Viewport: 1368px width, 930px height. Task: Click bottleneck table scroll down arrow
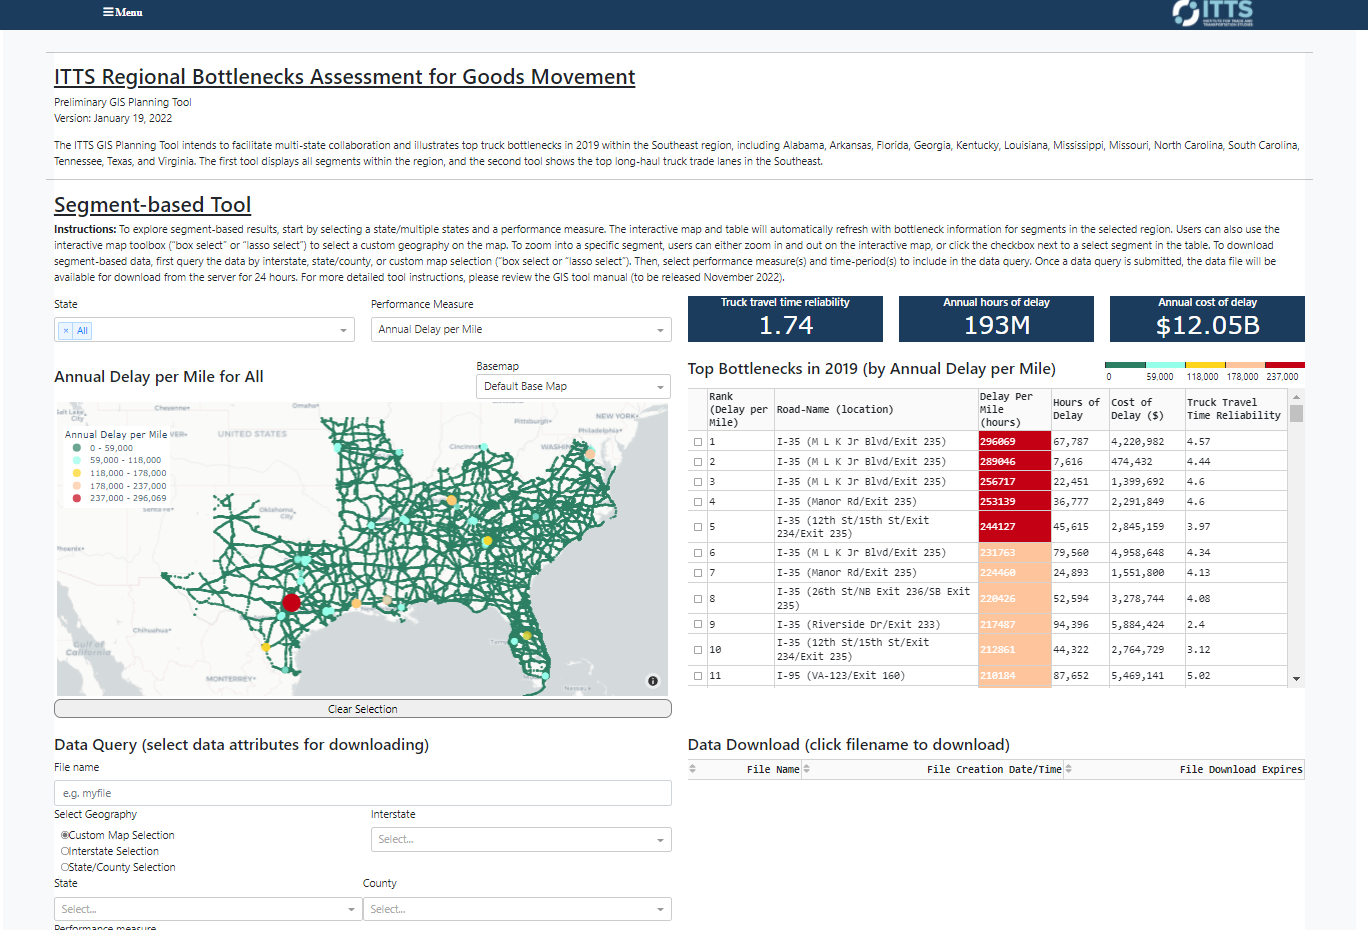pyautogui.click(x=1296, y=679)
